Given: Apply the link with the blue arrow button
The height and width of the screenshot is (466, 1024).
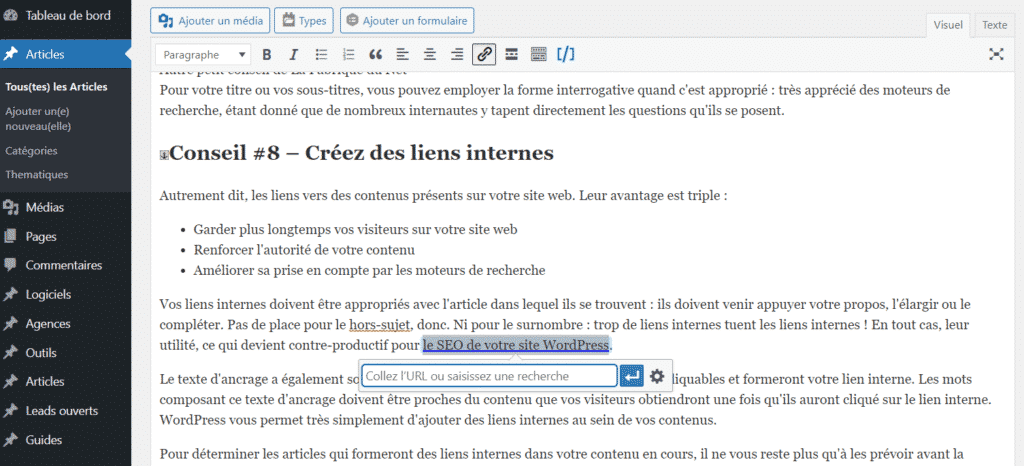Looking at the screenshot, I should tap(631, 376).
